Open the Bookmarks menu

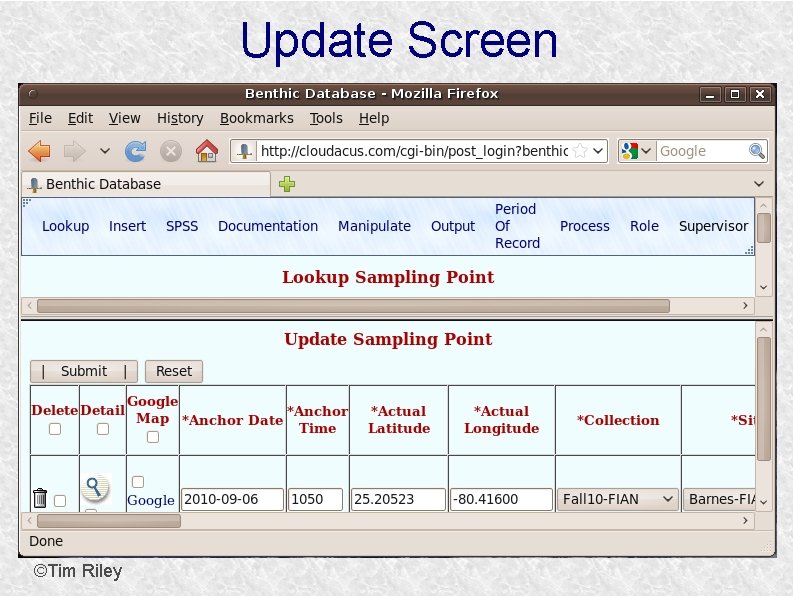coord(256,118)
